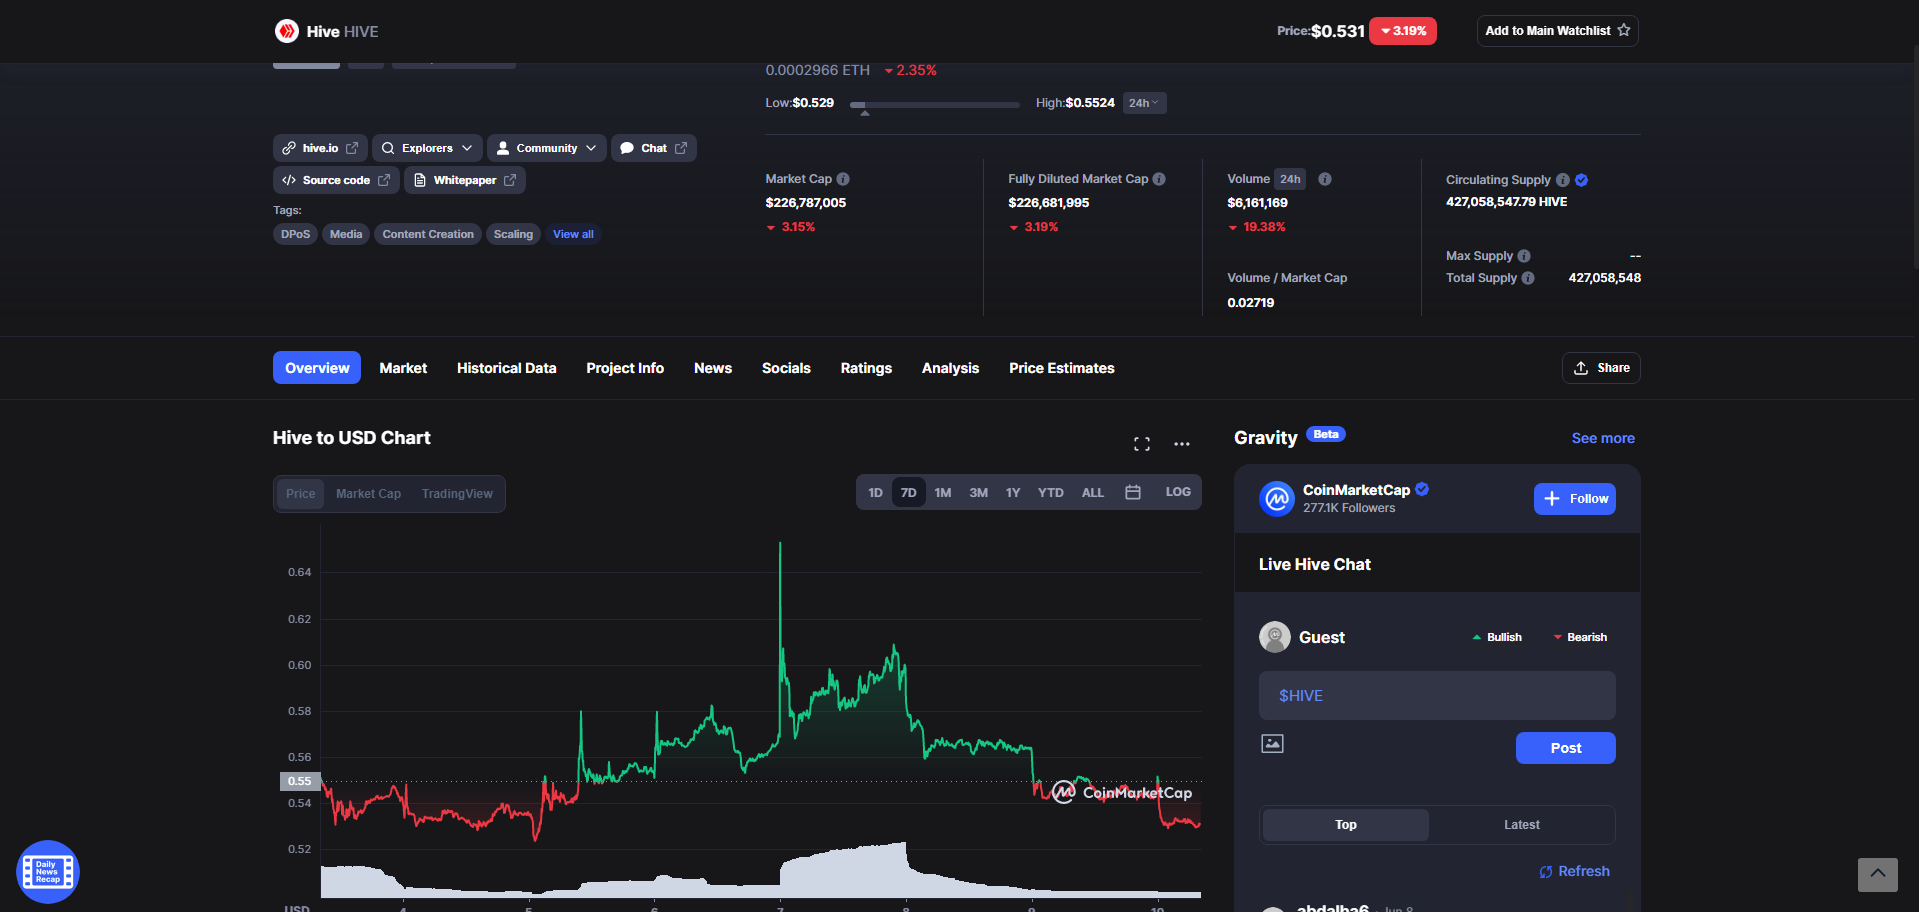This screenshot has width=1919, height=912.
Task: Toggle chart fullscreen mode
Action: coord(1142,444)
